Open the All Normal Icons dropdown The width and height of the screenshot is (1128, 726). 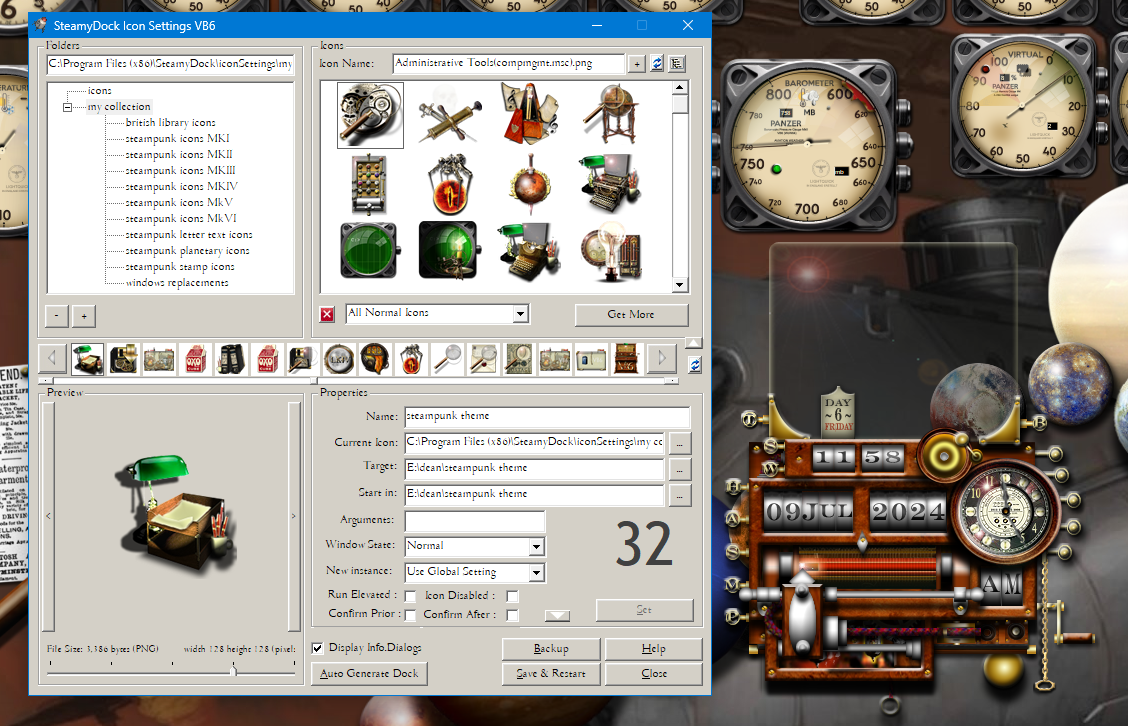pos(521,313)
